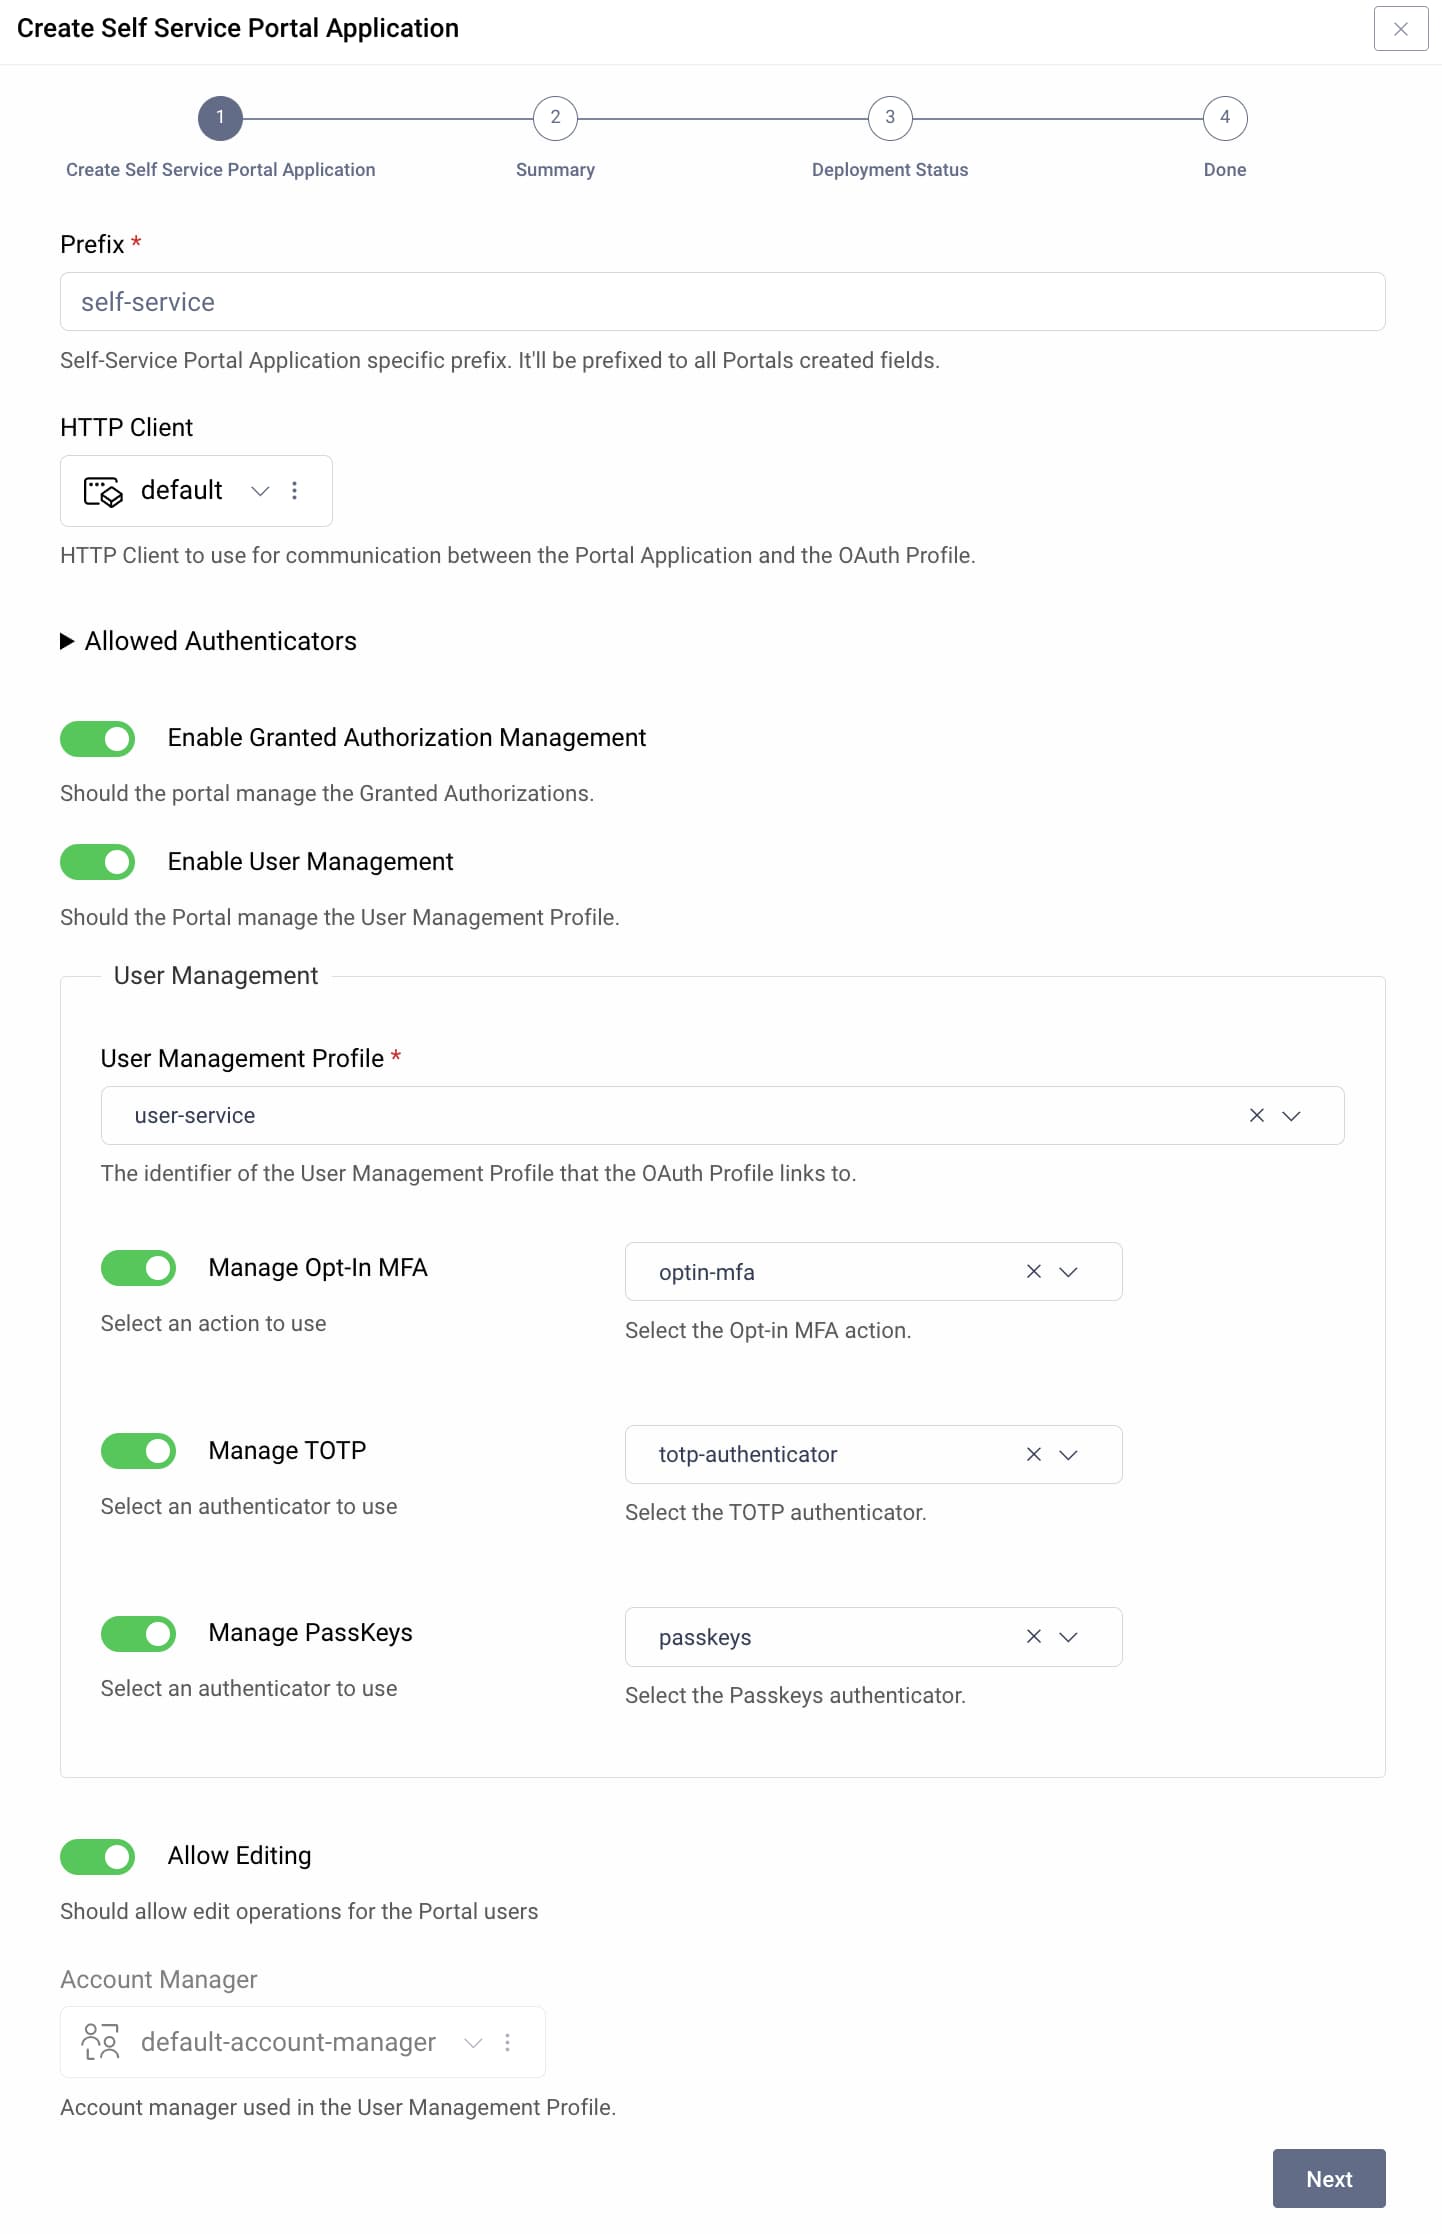
Task: Disable Granted Authorization Management toggle
Action: pyautogui.click(x=98, y=739)
